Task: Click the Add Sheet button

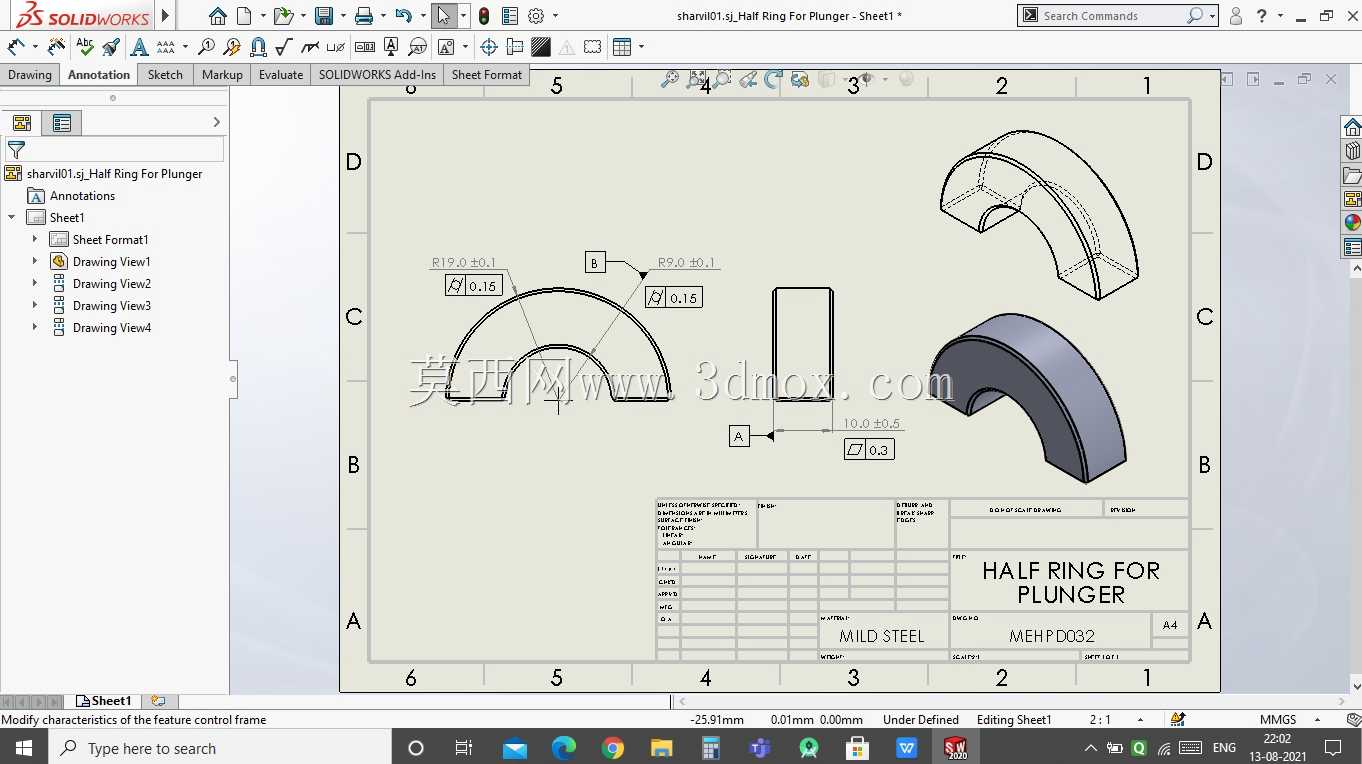Action: (x=158, y=701)
